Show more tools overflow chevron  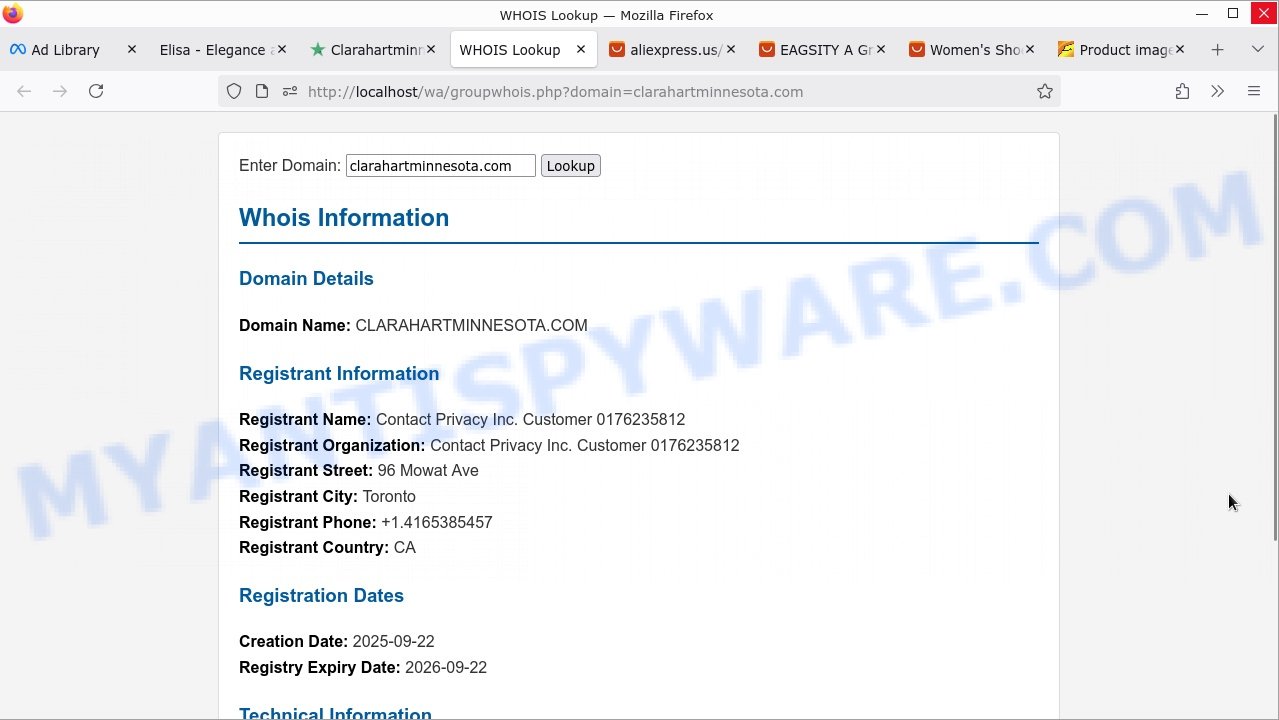coord(1217,91)
